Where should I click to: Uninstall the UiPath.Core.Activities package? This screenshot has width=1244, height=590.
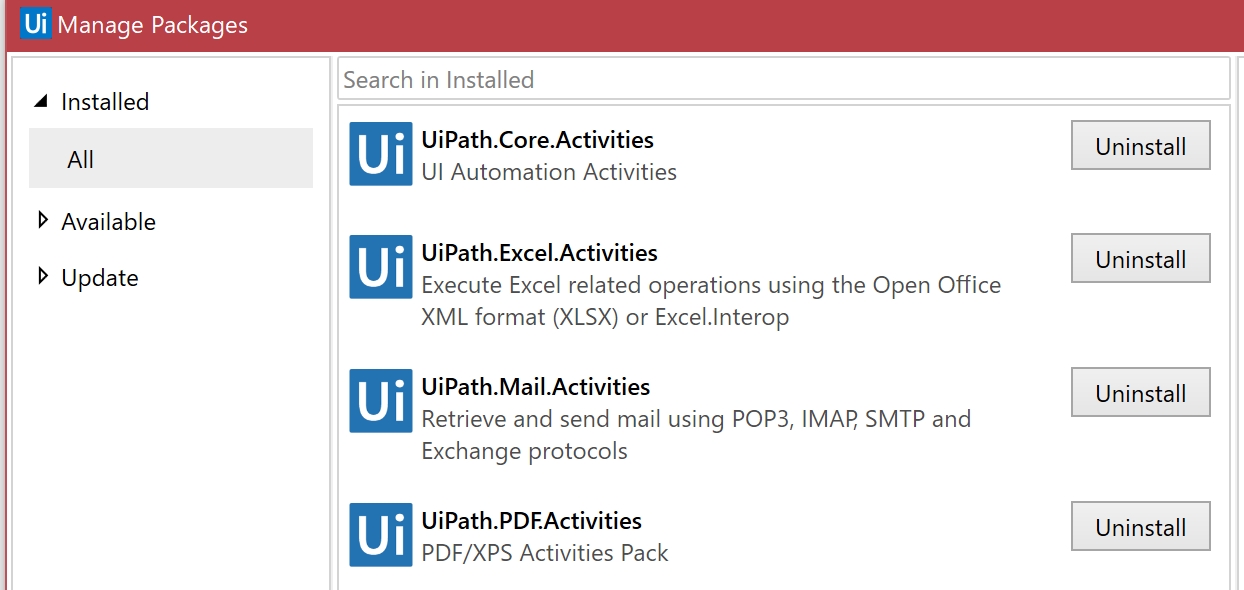[1141, 146]
